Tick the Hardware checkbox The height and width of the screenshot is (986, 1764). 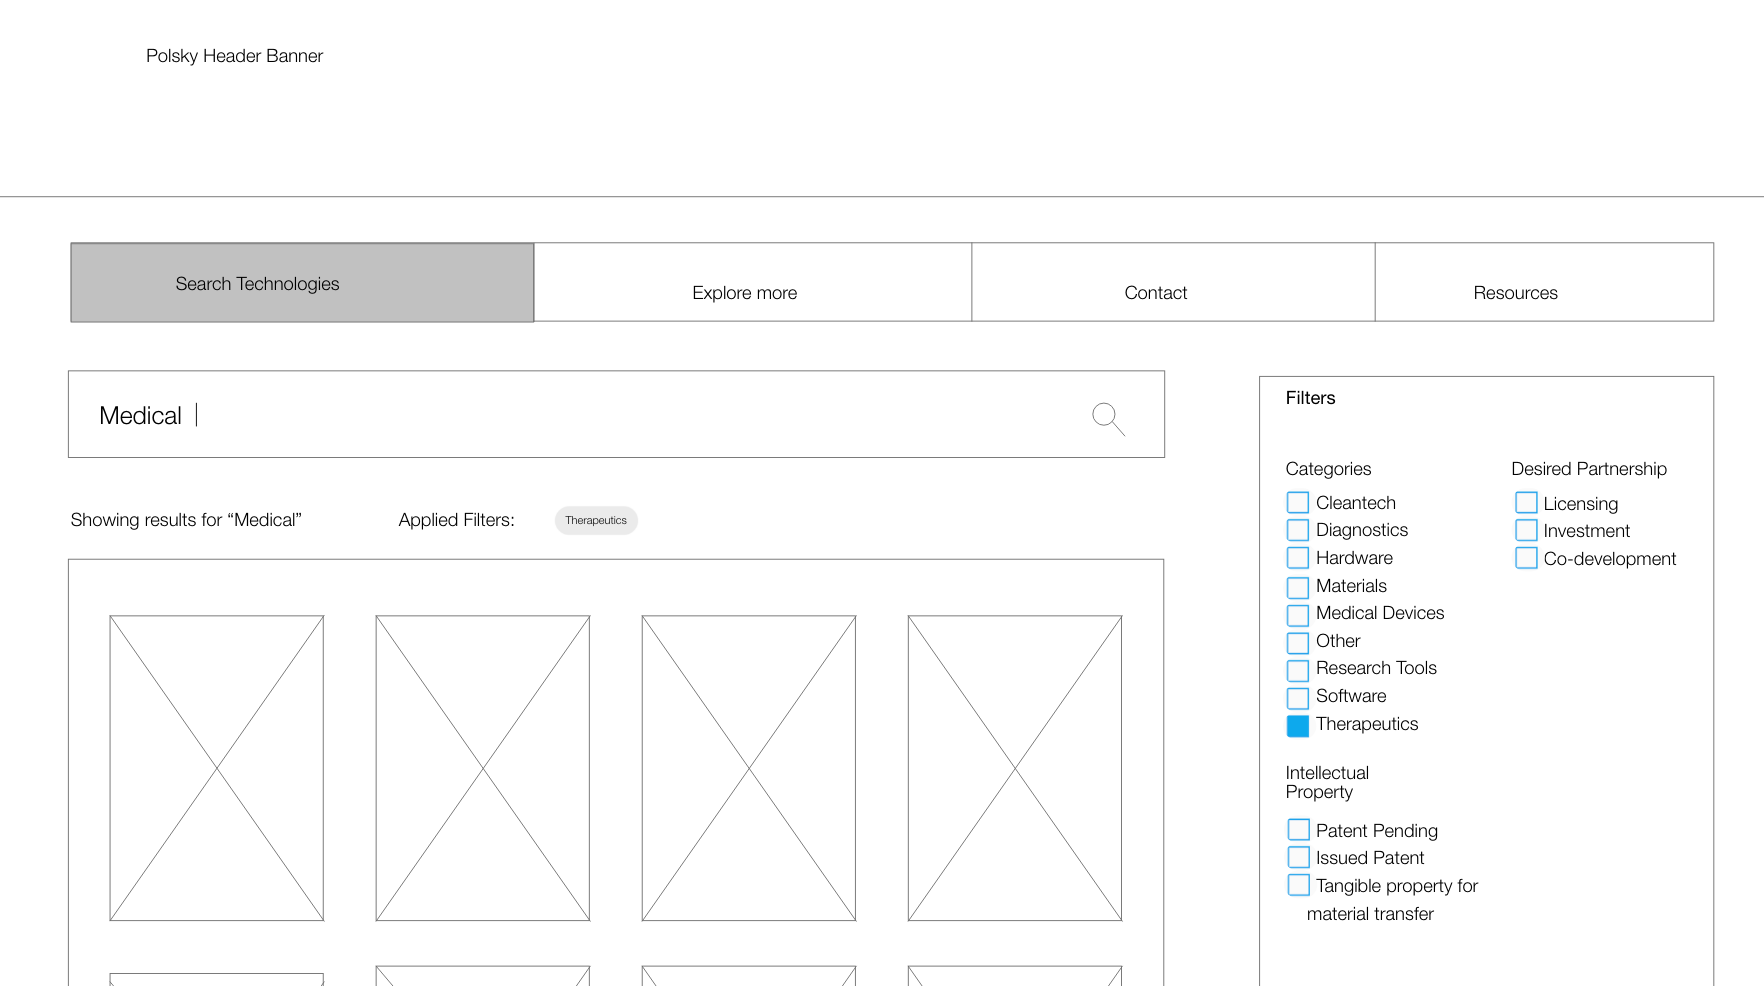point(1298,558)
